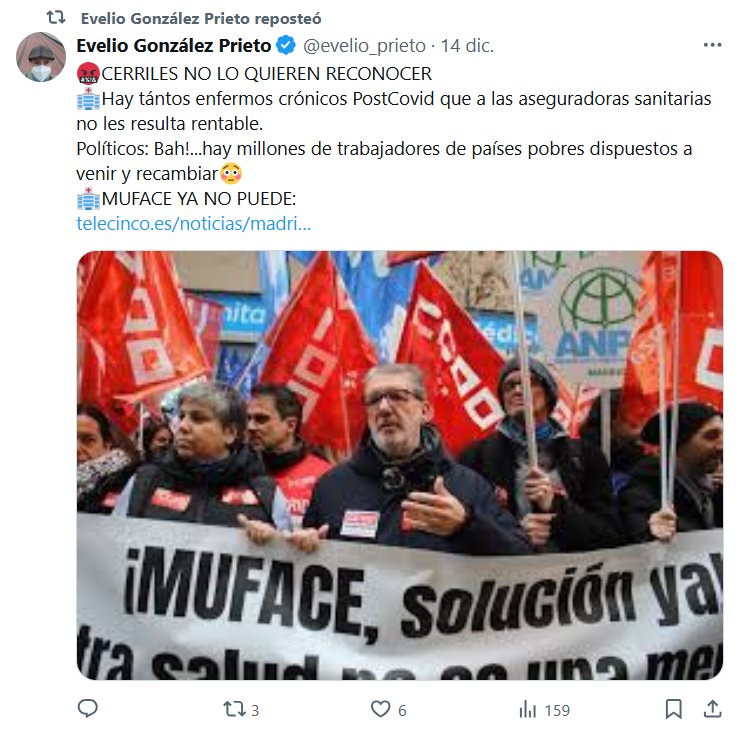This screenshot has width=744, height=732.
Task: Bookmark this post
Action: pyautogui.click(x=673, y=709)
